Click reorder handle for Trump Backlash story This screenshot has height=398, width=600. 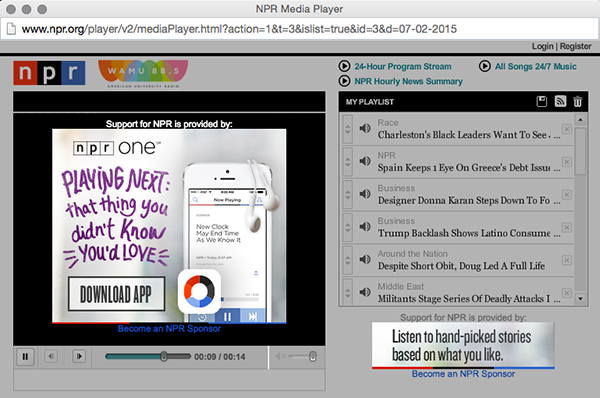pyautogui.click(x=347, y=227)
